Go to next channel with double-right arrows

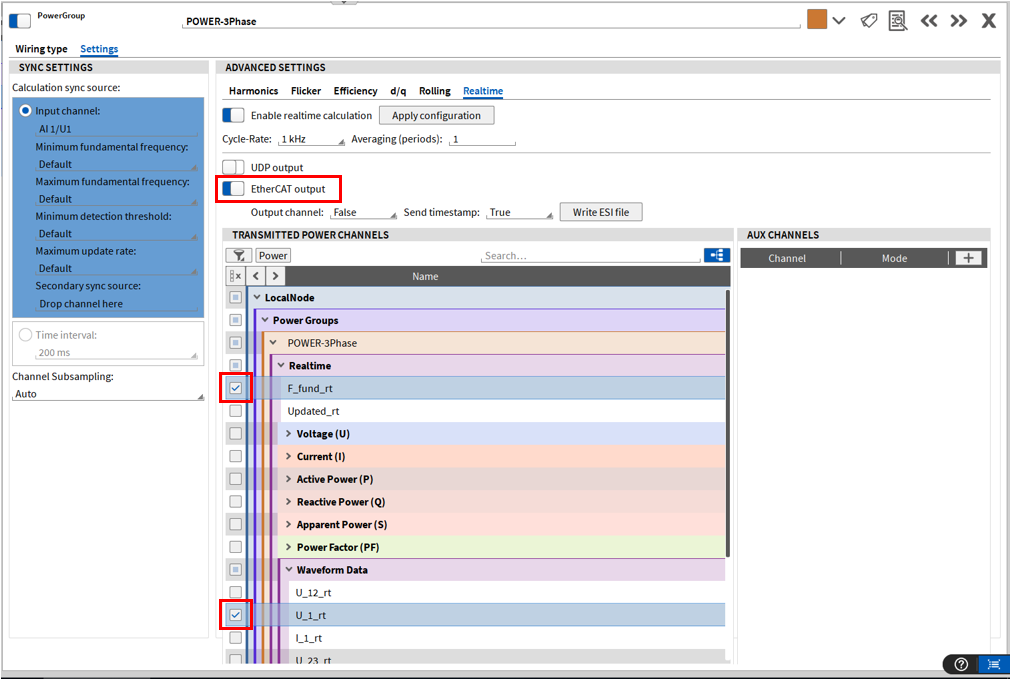959,21
